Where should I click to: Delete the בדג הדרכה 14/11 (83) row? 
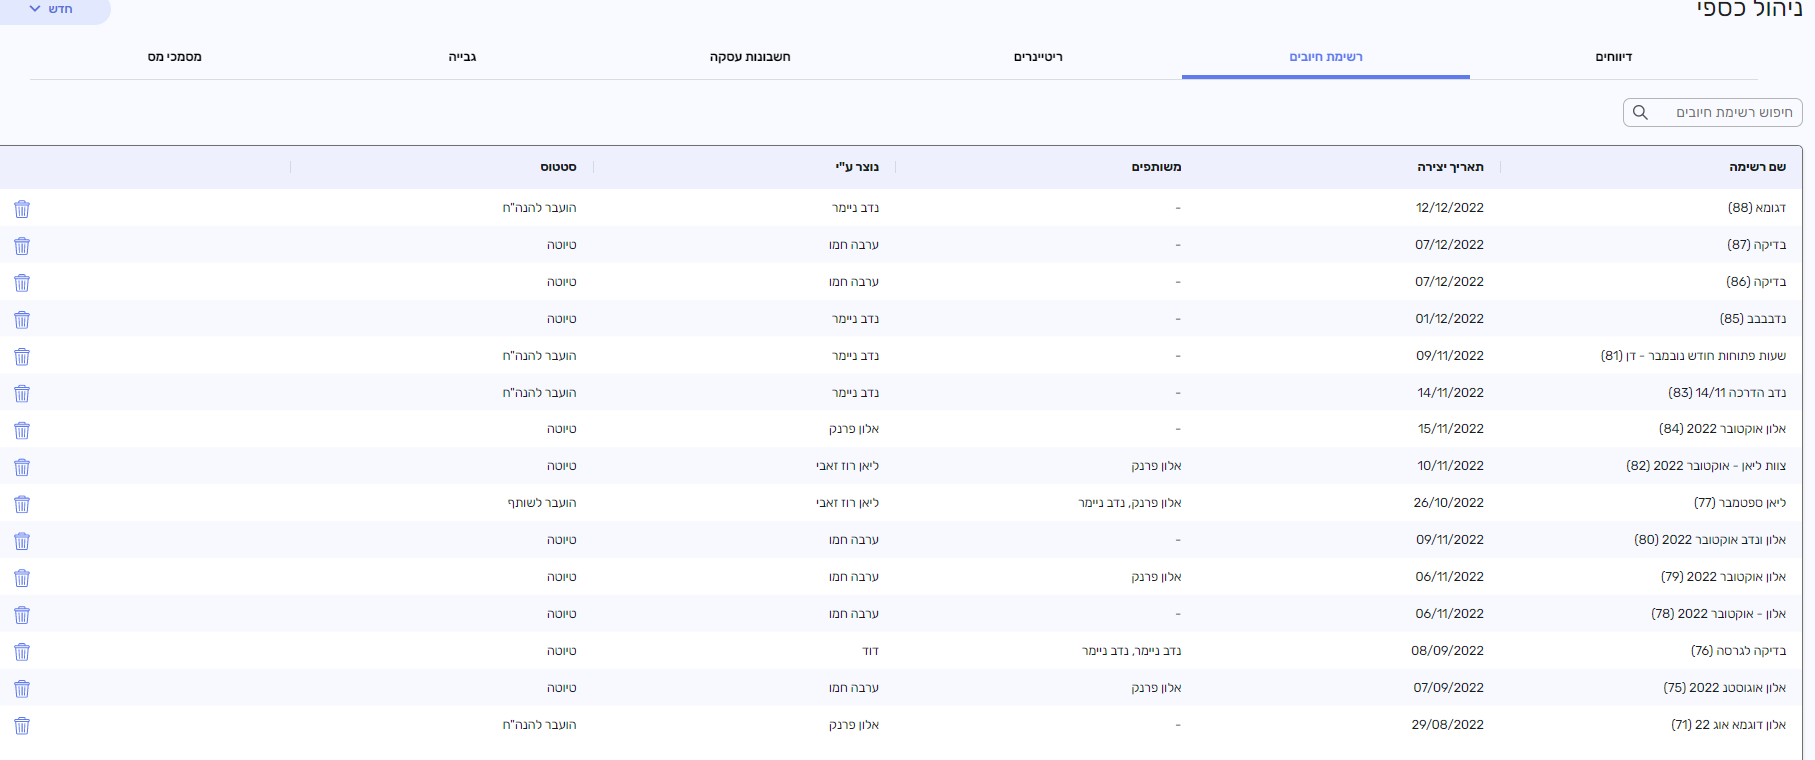[22, 394]
